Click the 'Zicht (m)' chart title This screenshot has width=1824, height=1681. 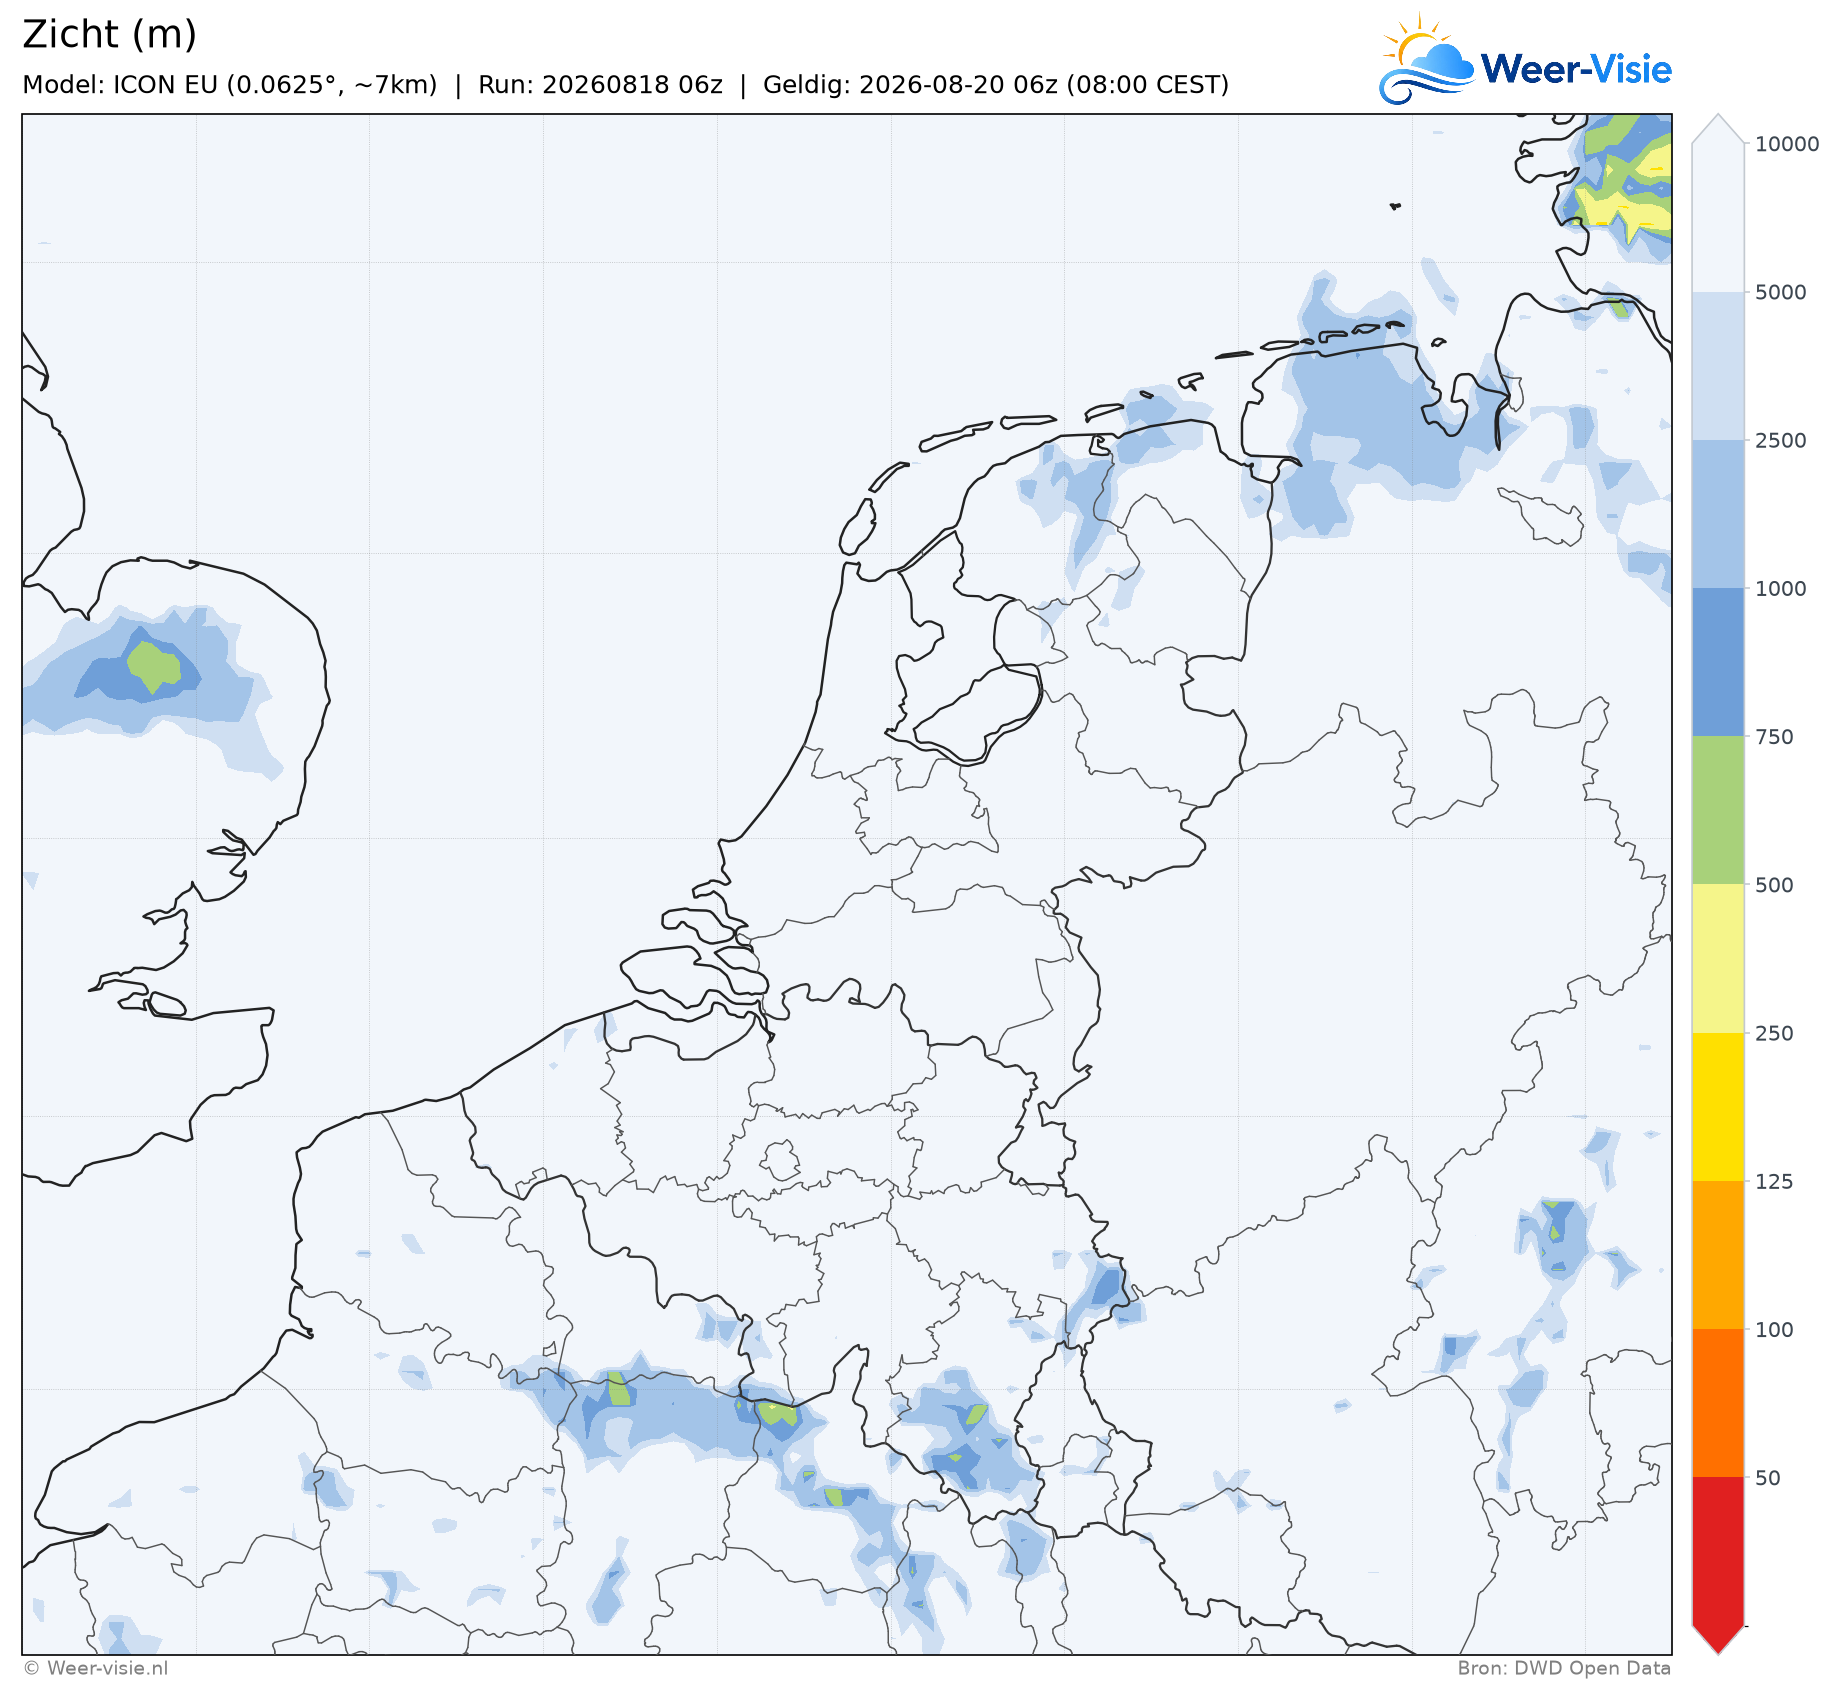(x=110, y=35)
